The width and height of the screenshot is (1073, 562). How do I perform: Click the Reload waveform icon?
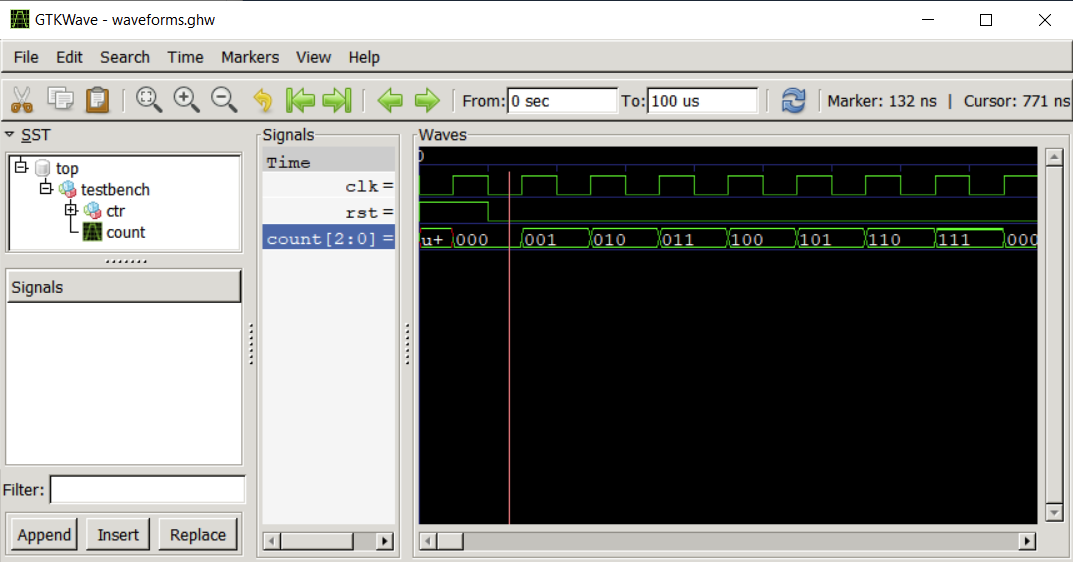(793, 100)
